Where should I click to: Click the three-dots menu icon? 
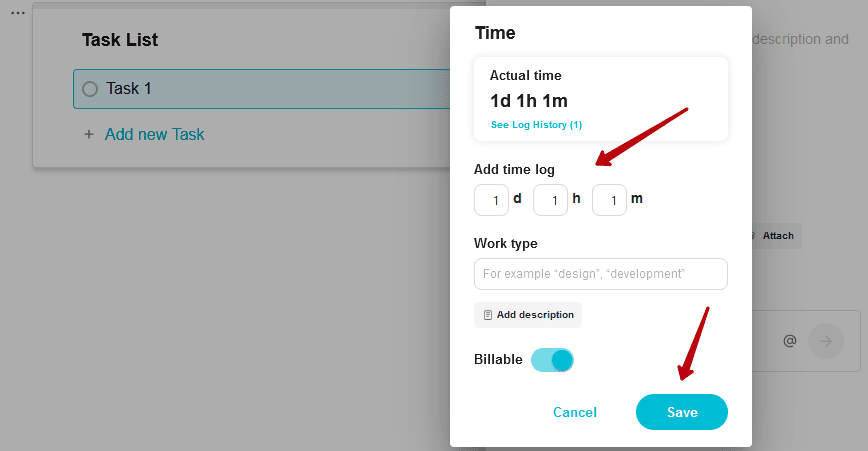[18, 13]
